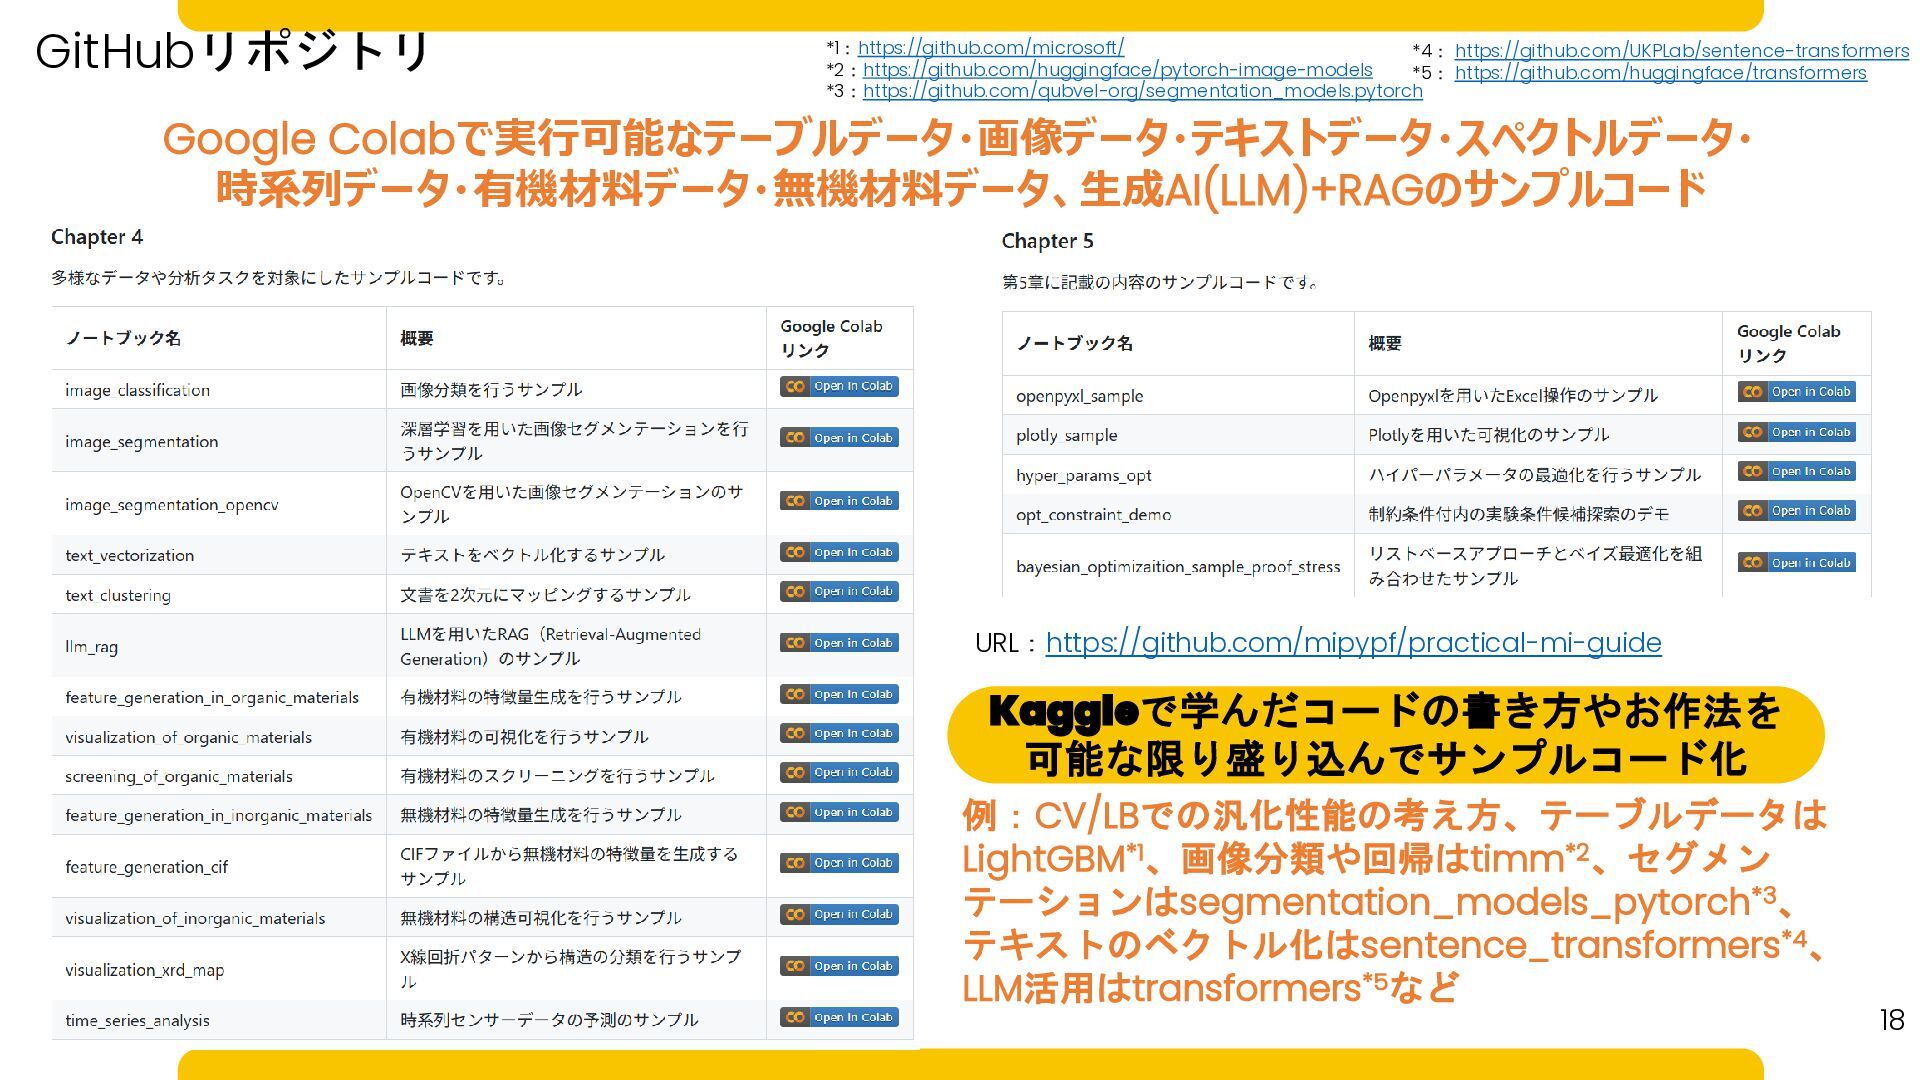Open Colab badge for llm_rag
The image size is (1920, 1080).
[839, 643]
